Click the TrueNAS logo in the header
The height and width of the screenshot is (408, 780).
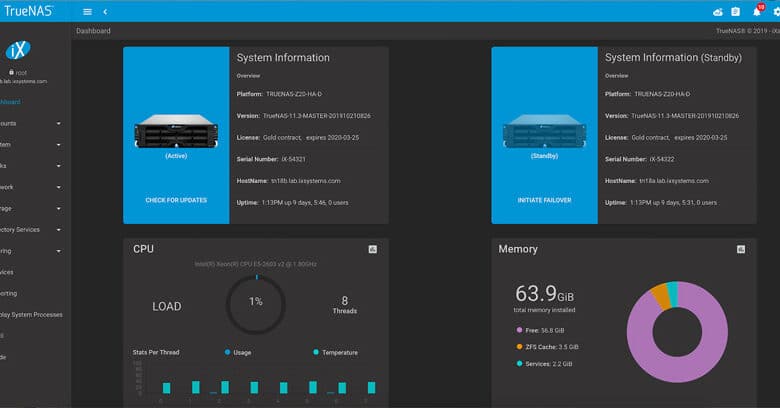pyautogui.click(x=28, y=11)
